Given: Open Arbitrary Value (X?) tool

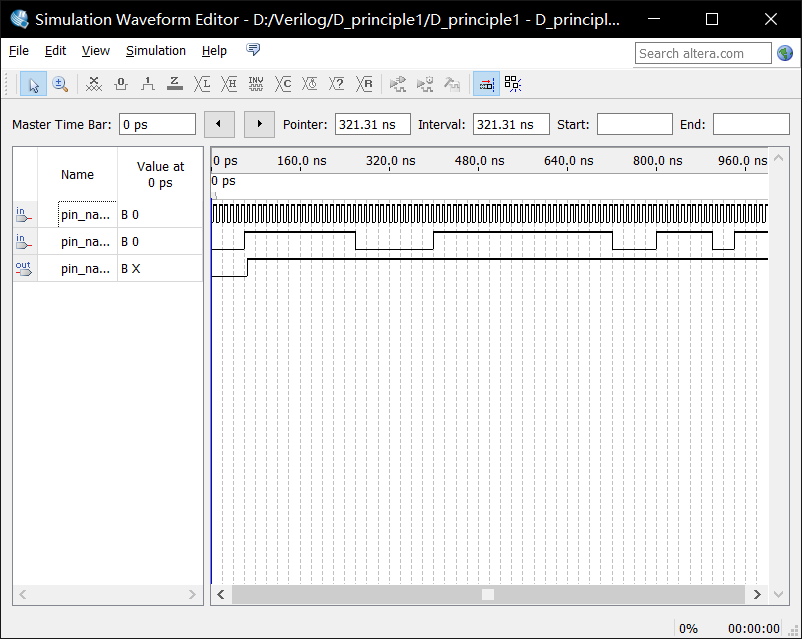Looking at the screenshot, I should pos(337,84).
